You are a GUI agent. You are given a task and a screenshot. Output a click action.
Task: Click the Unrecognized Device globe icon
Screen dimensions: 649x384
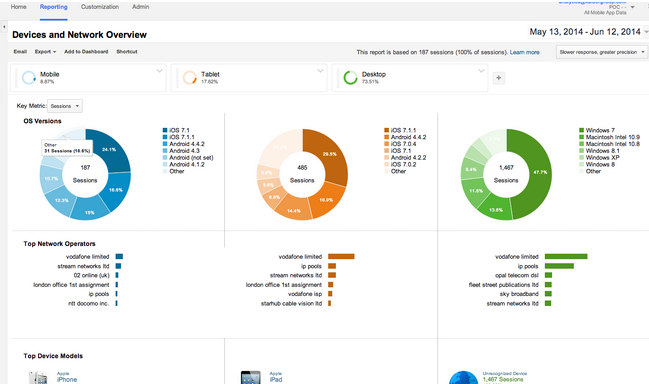point(464,378)
